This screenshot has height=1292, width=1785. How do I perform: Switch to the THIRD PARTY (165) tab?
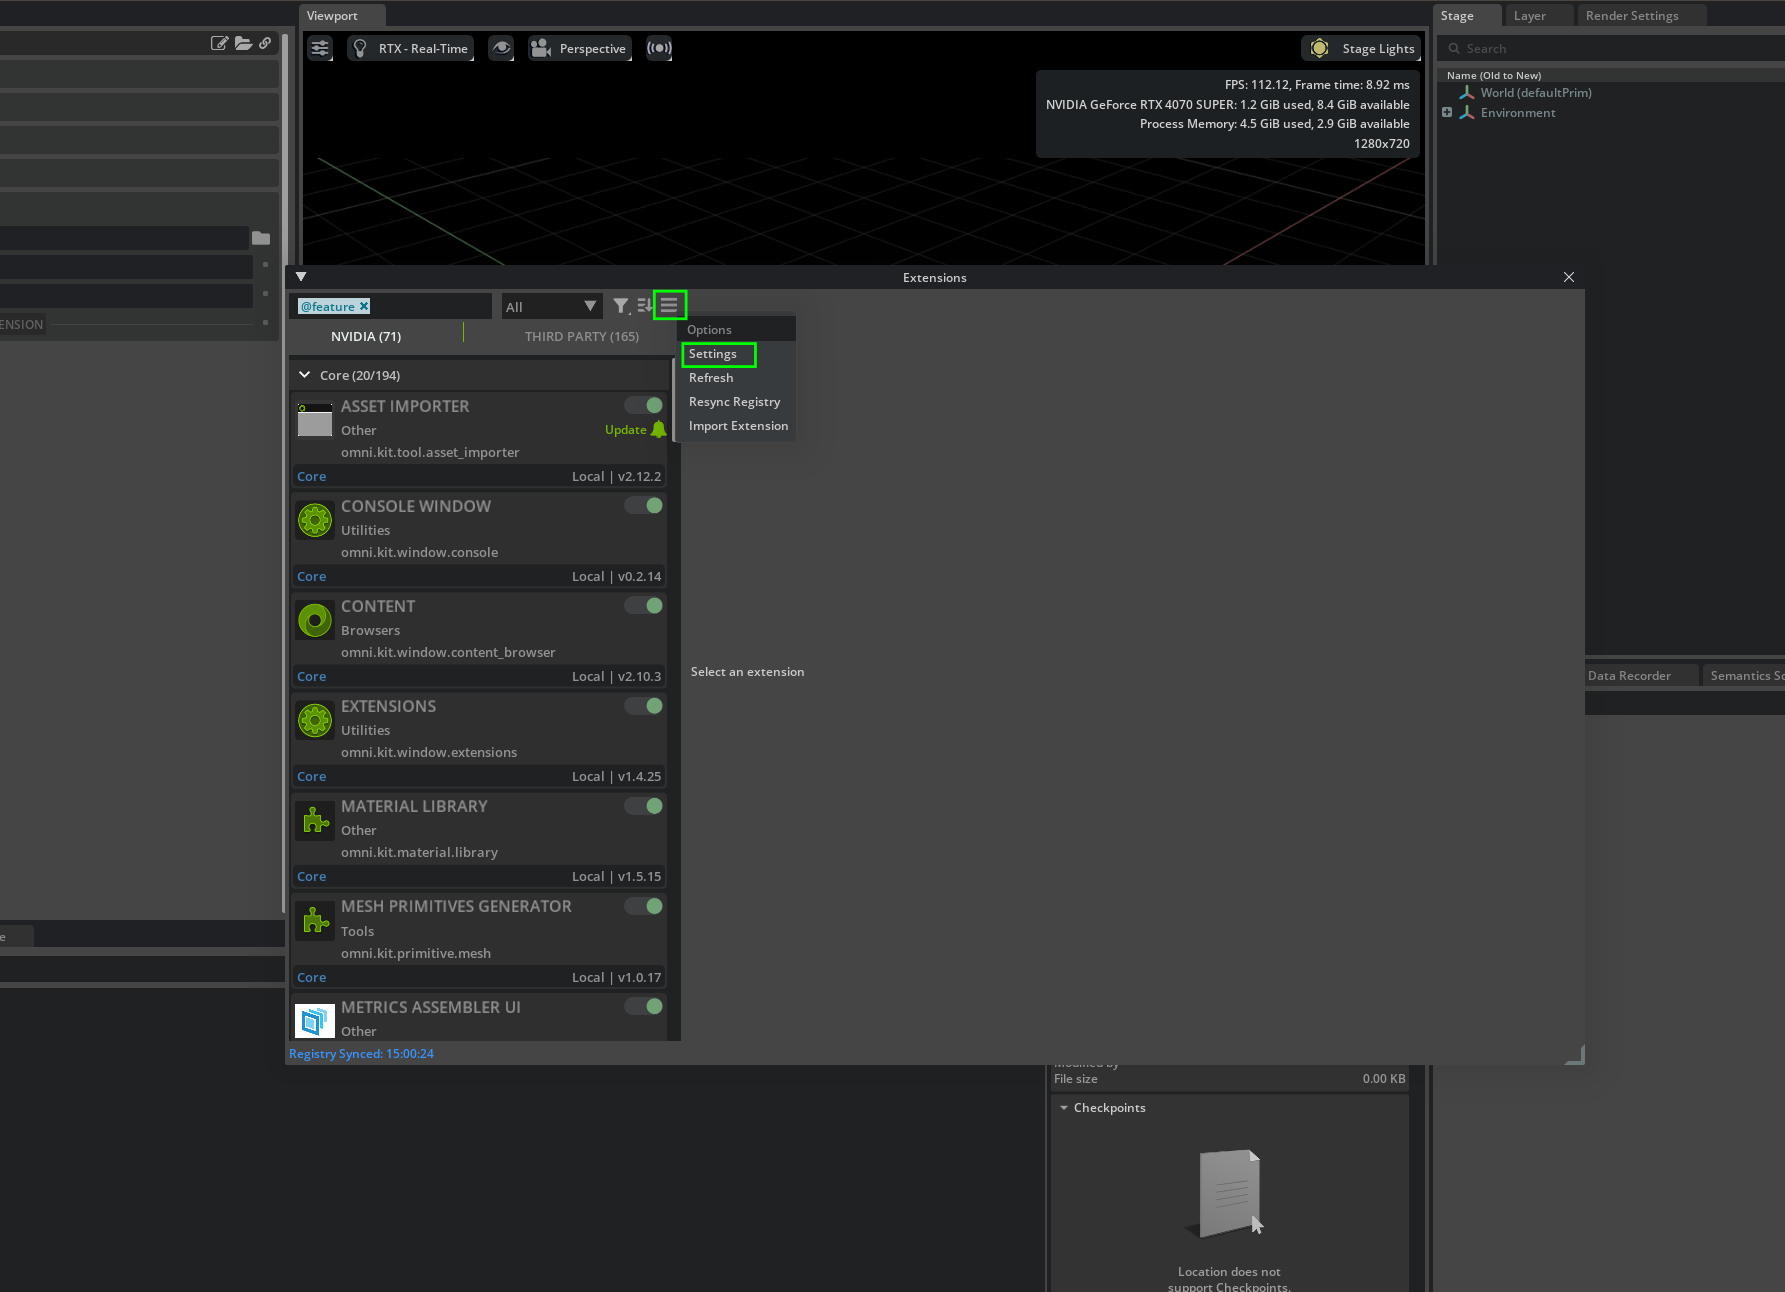(582, 336)
